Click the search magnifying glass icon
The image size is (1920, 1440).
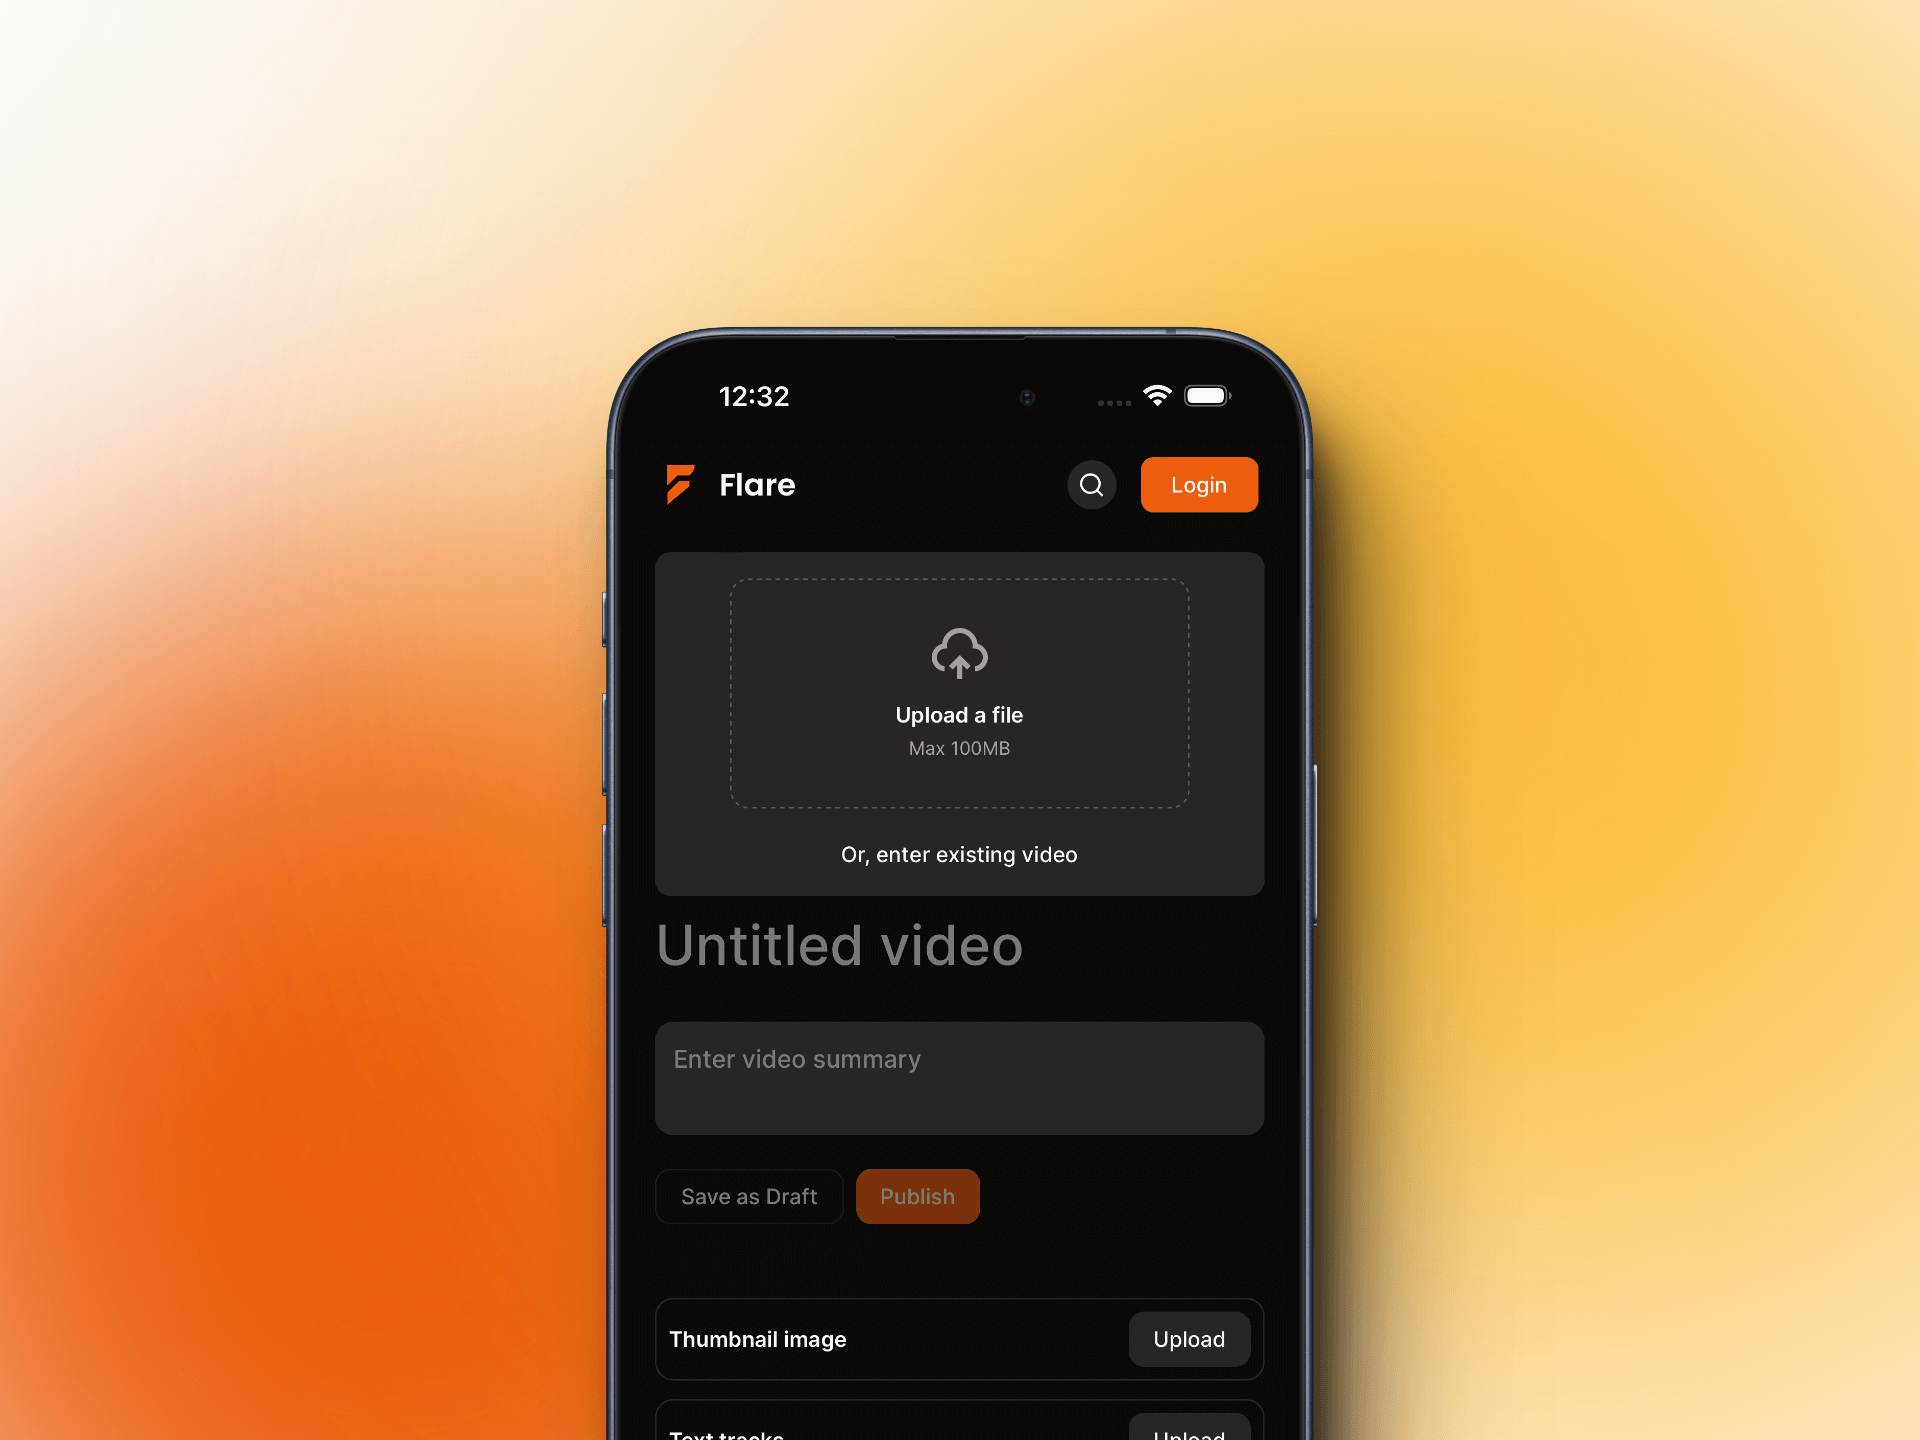tap(1092, 484)
